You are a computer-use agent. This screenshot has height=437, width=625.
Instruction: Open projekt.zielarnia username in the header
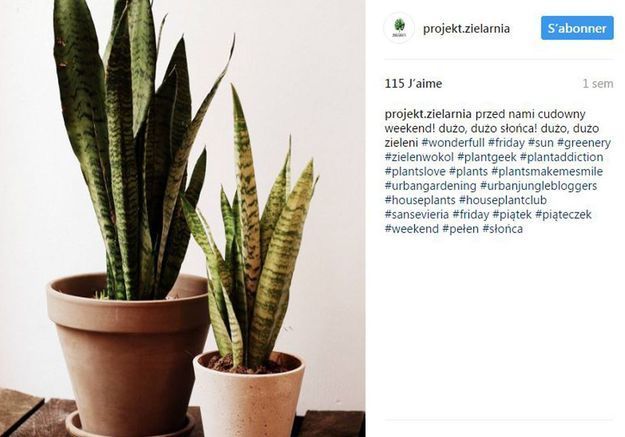(466, 29)
